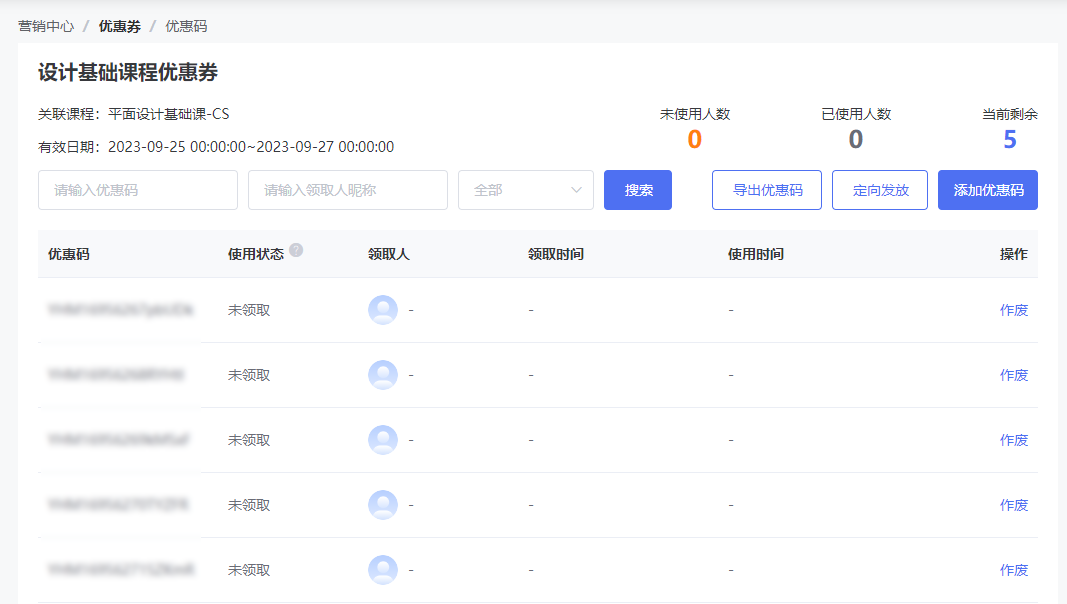Click the 搜索 button
This screenshot has width=1067, height=604.
638,190
